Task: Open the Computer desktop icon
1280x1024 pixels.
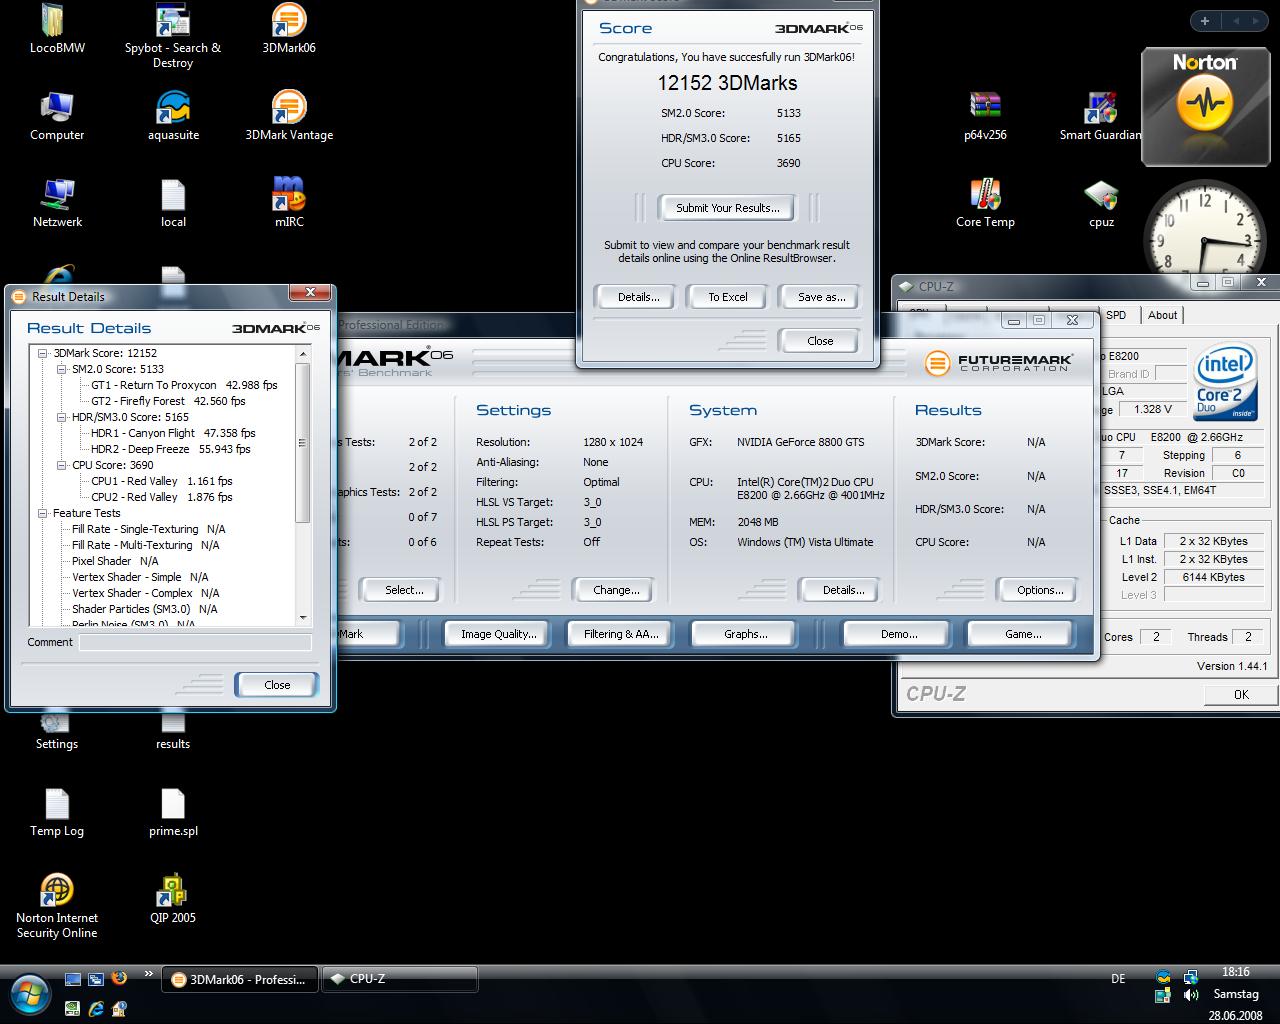Action: [57, 116]
